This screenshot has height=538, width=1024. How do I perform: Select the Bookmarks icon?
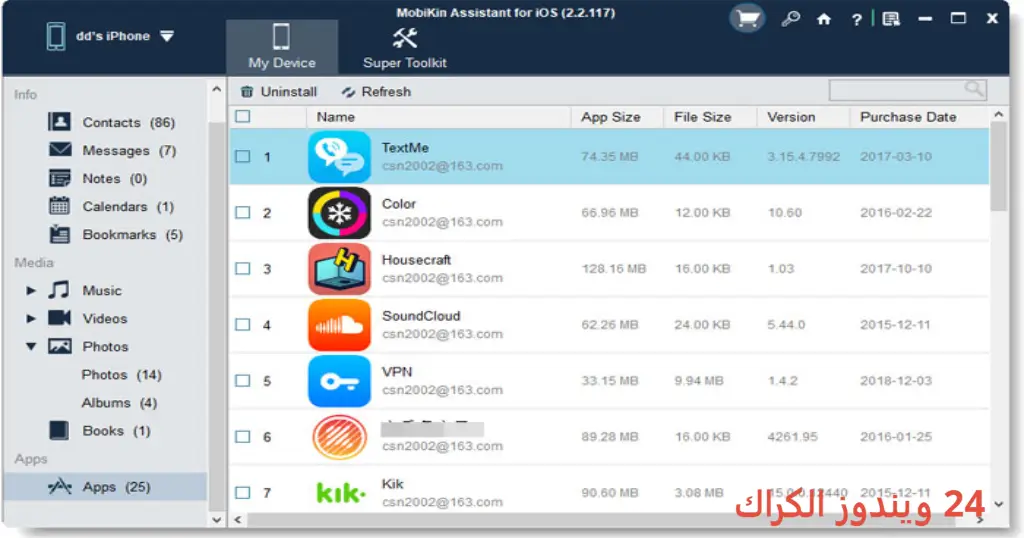coord(59,234)
